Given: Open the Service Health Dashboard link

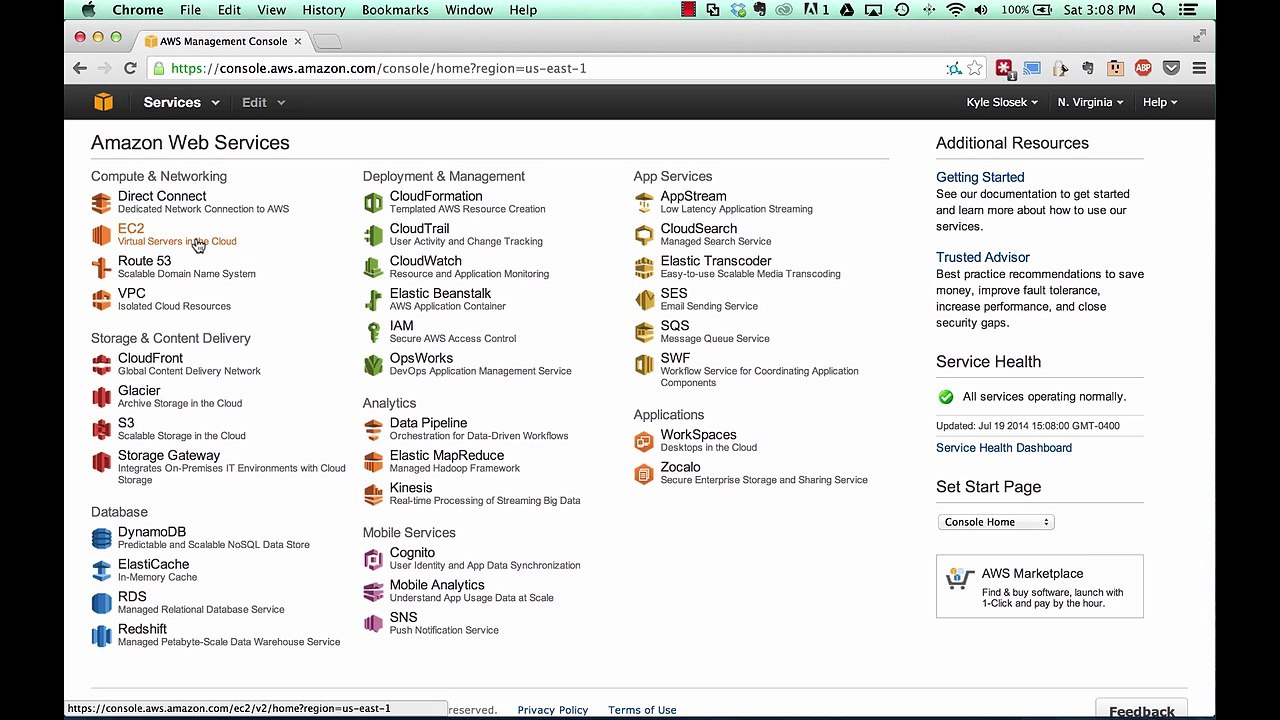Looking at the screenshot, I should click(1004, 448).
